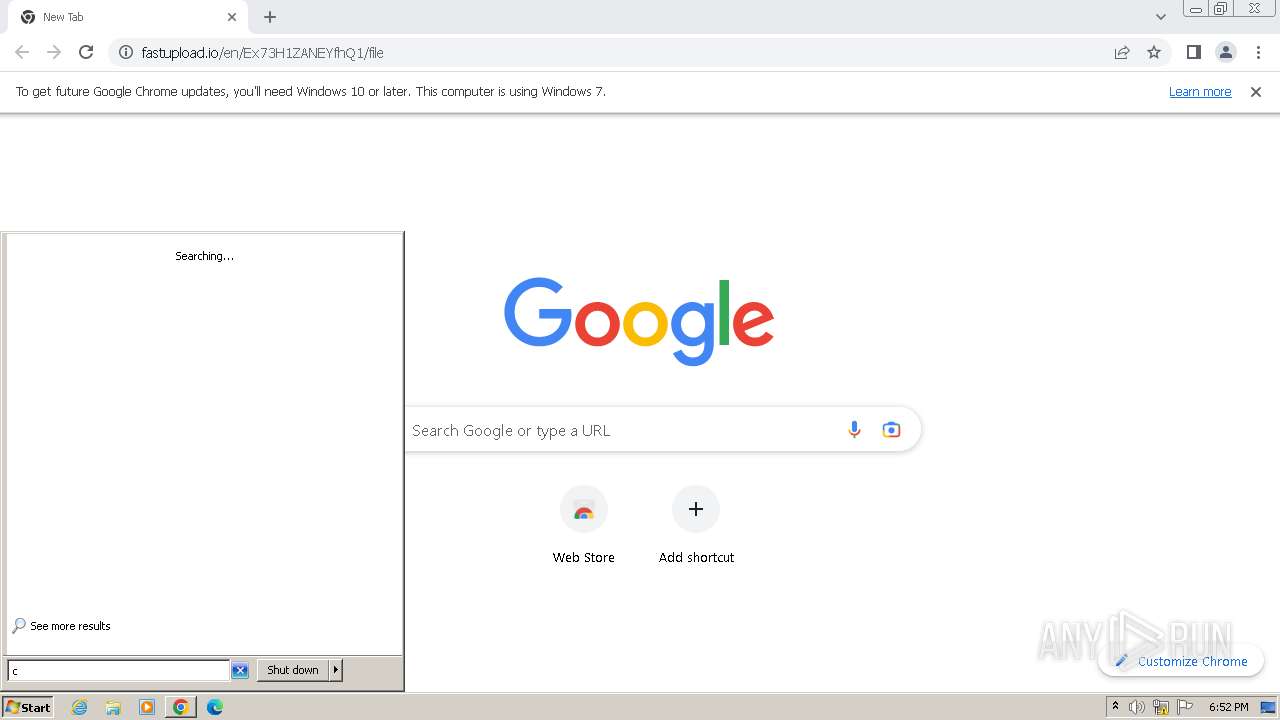Close the New Tab tab
The image size is (1280, 720).
click(x=232, y=17)
